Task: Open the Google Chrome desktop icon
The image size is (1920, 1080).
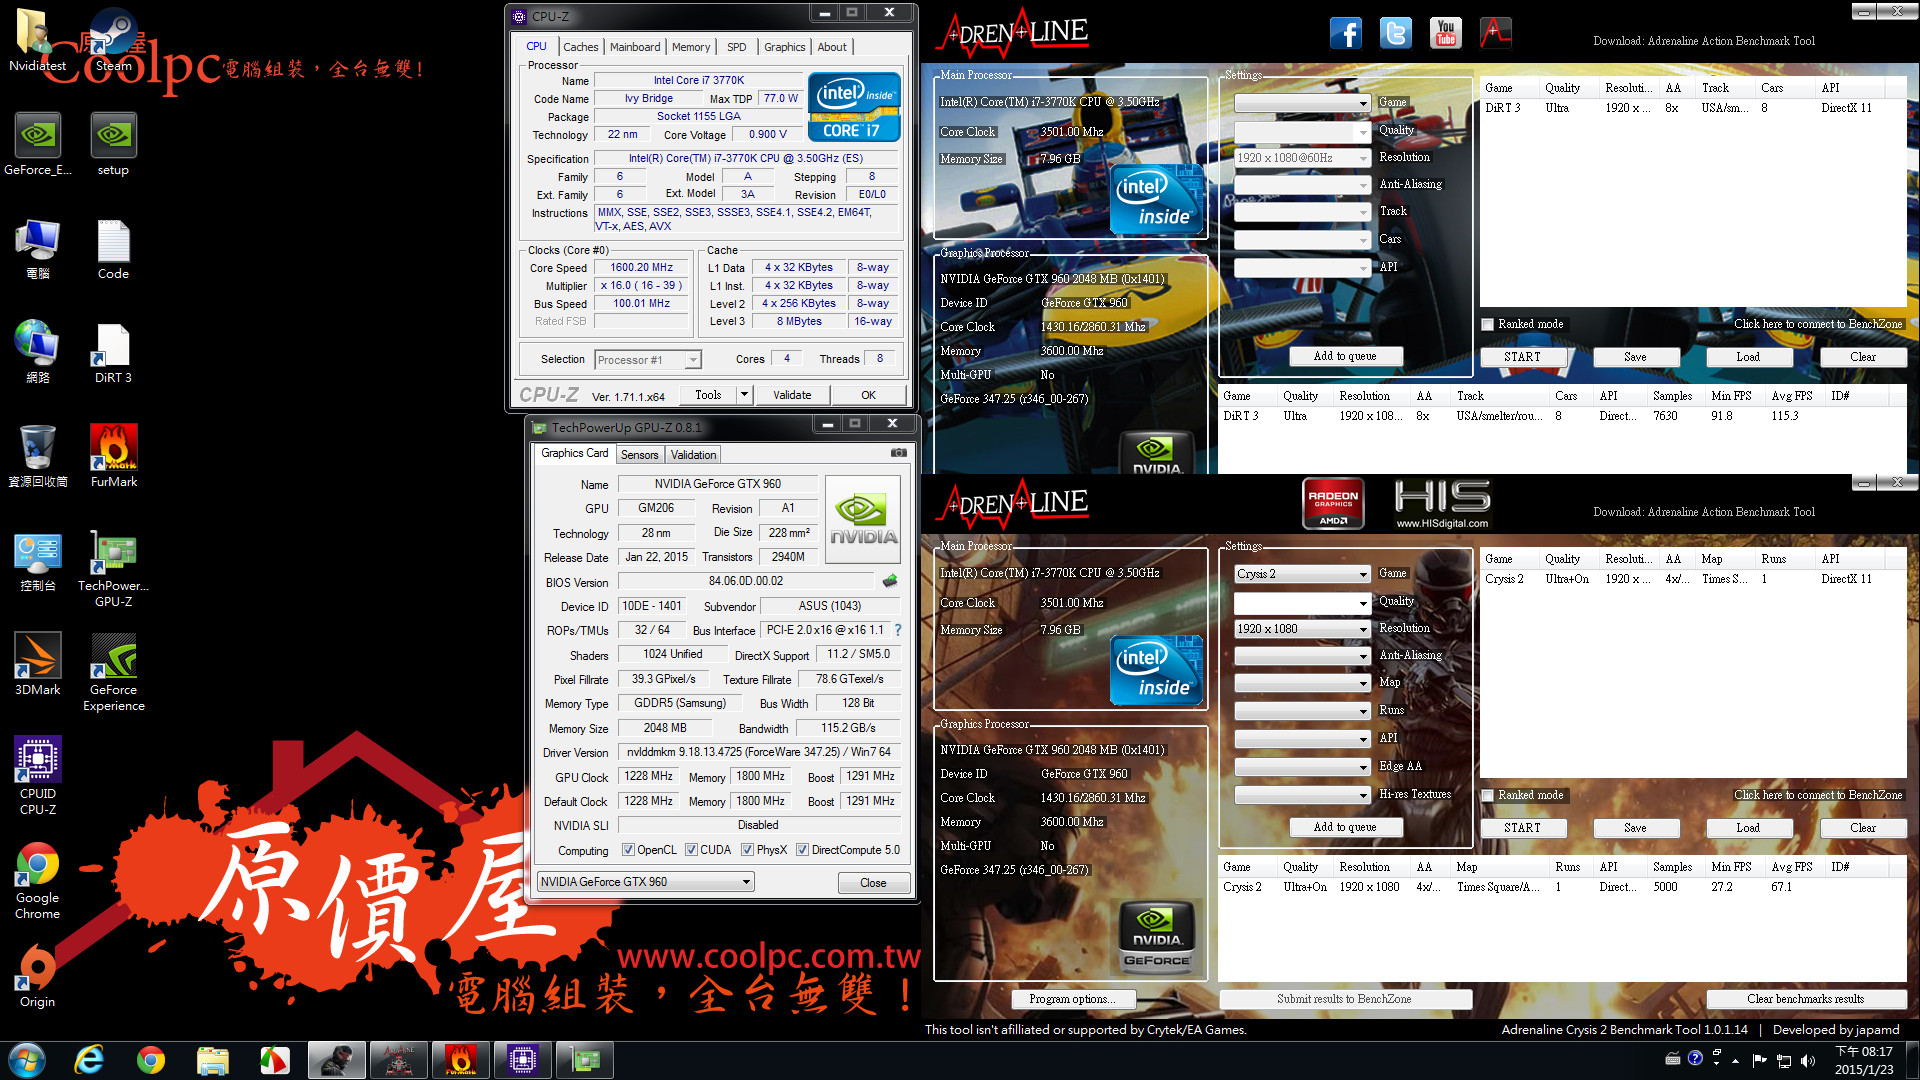Action: [38, 880]
